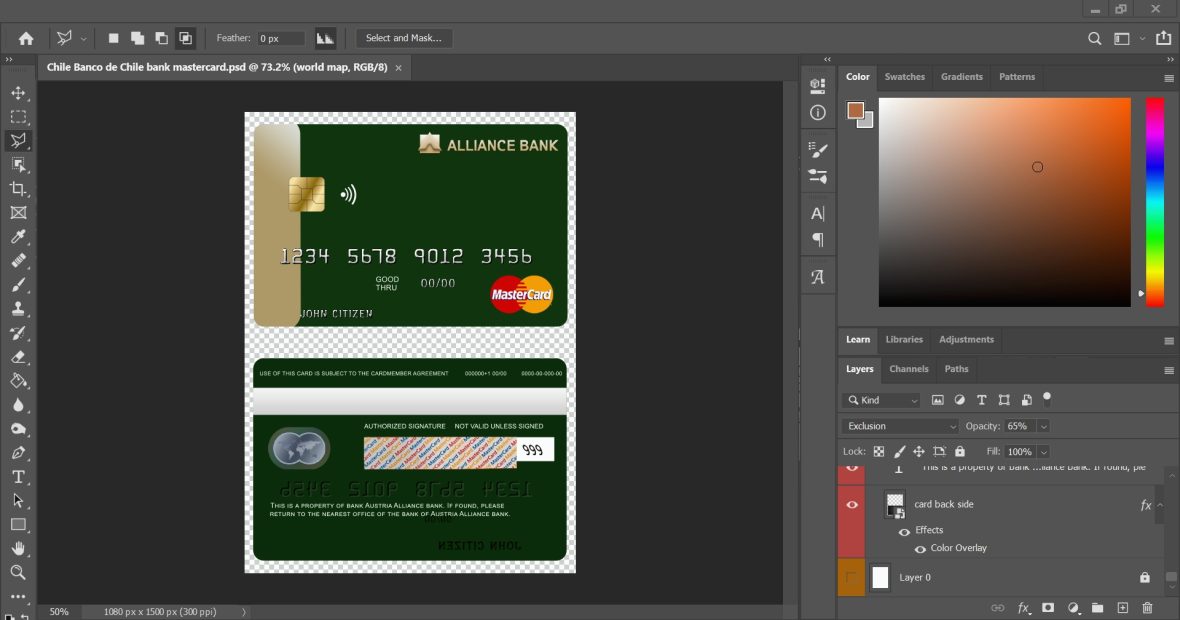Switch to the Patterns tab
The width and height of the screenshot is (1180, 620).
(x=1017, y=77)
